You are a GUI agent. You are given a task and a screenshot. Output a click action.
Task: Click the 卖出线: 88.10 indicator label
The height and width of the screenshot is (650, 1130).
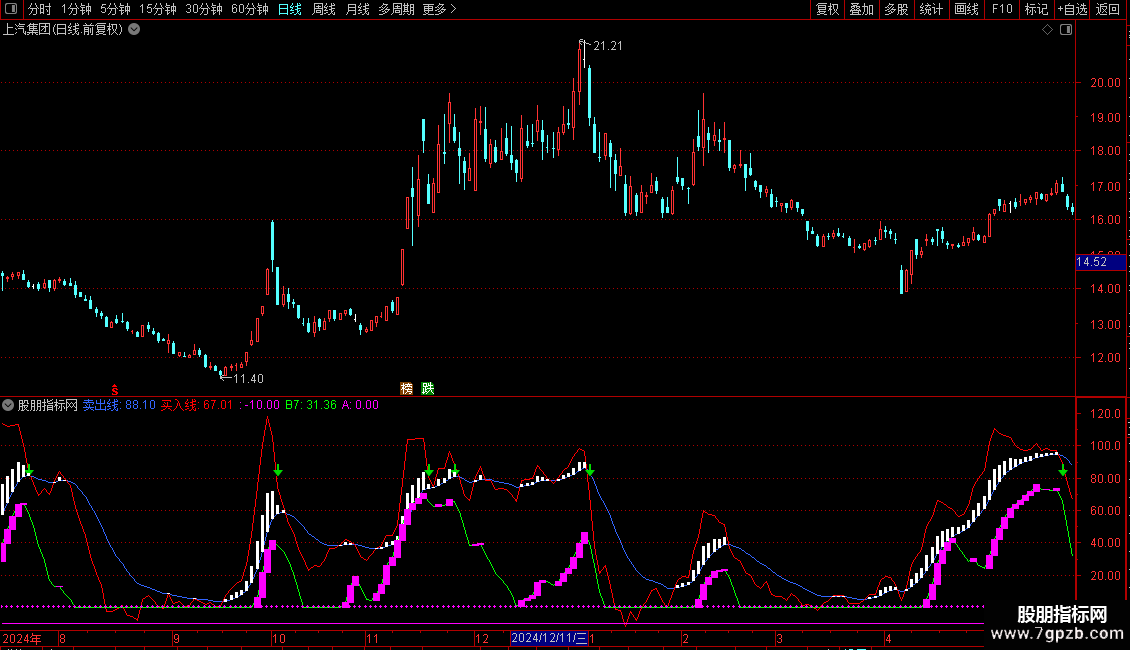(119, 405)
